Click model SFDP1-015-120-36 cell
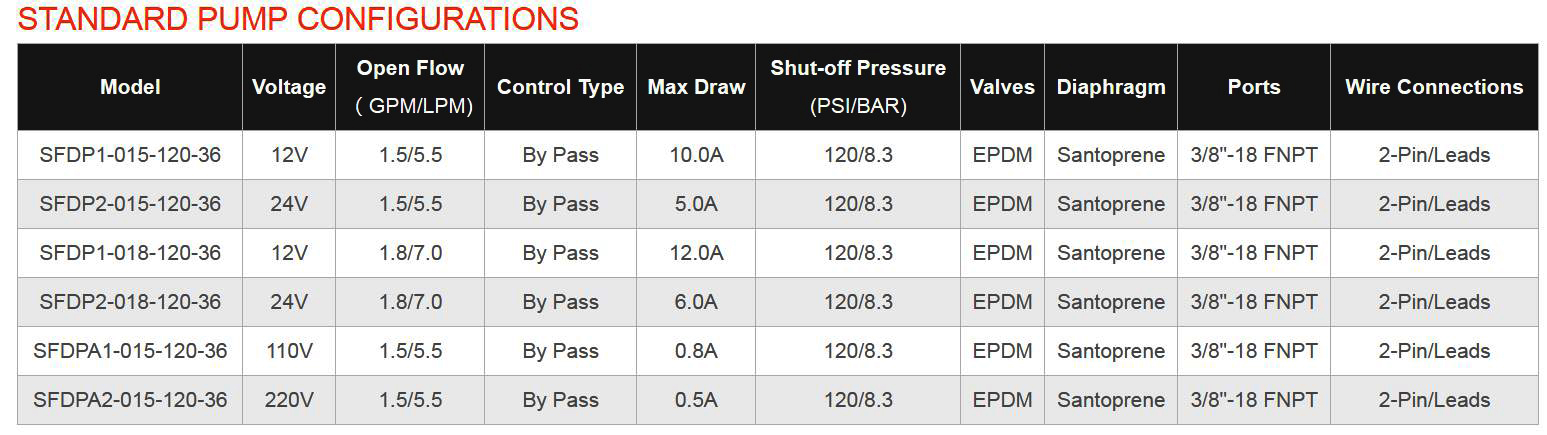Viewport: 1547px width, 435px height. (130, 155)
